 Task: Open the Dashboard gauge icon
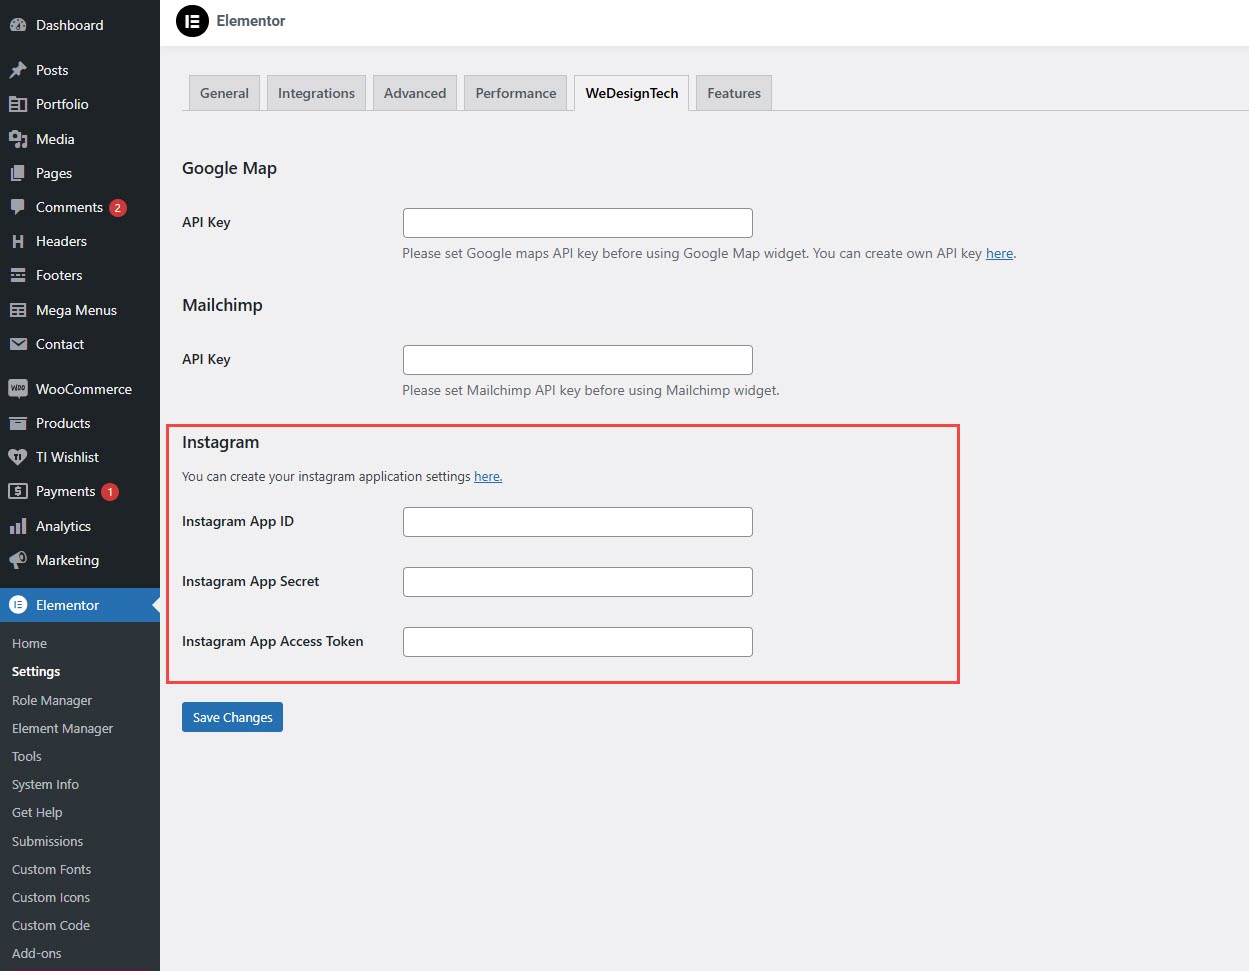tap(18, 25)
